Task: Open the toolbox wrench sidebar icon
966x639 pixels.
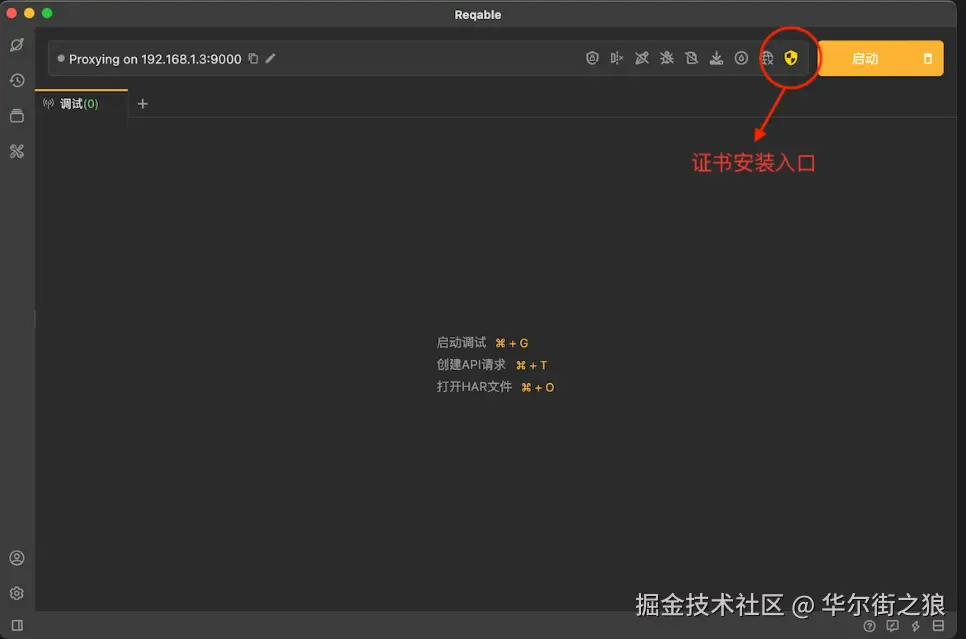Action: coord(17,151)
